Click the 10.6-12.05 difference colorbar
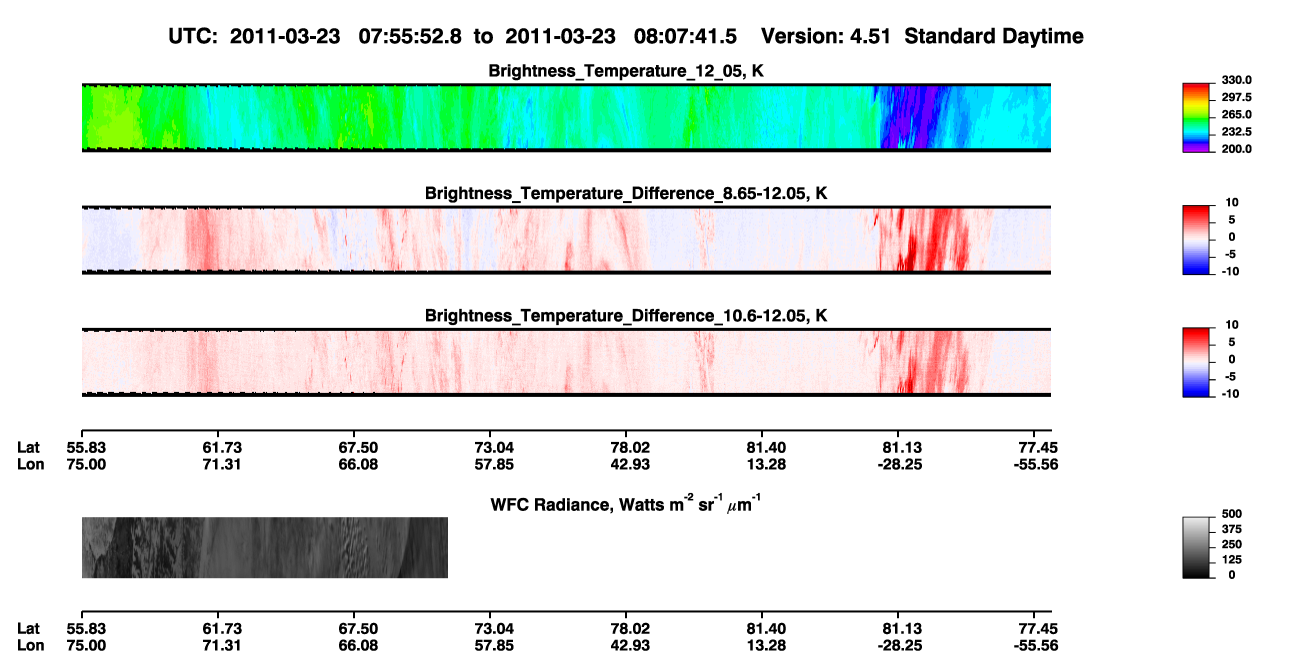The width and height of the screenshot is (1300, 667). tap(1198, 362)
